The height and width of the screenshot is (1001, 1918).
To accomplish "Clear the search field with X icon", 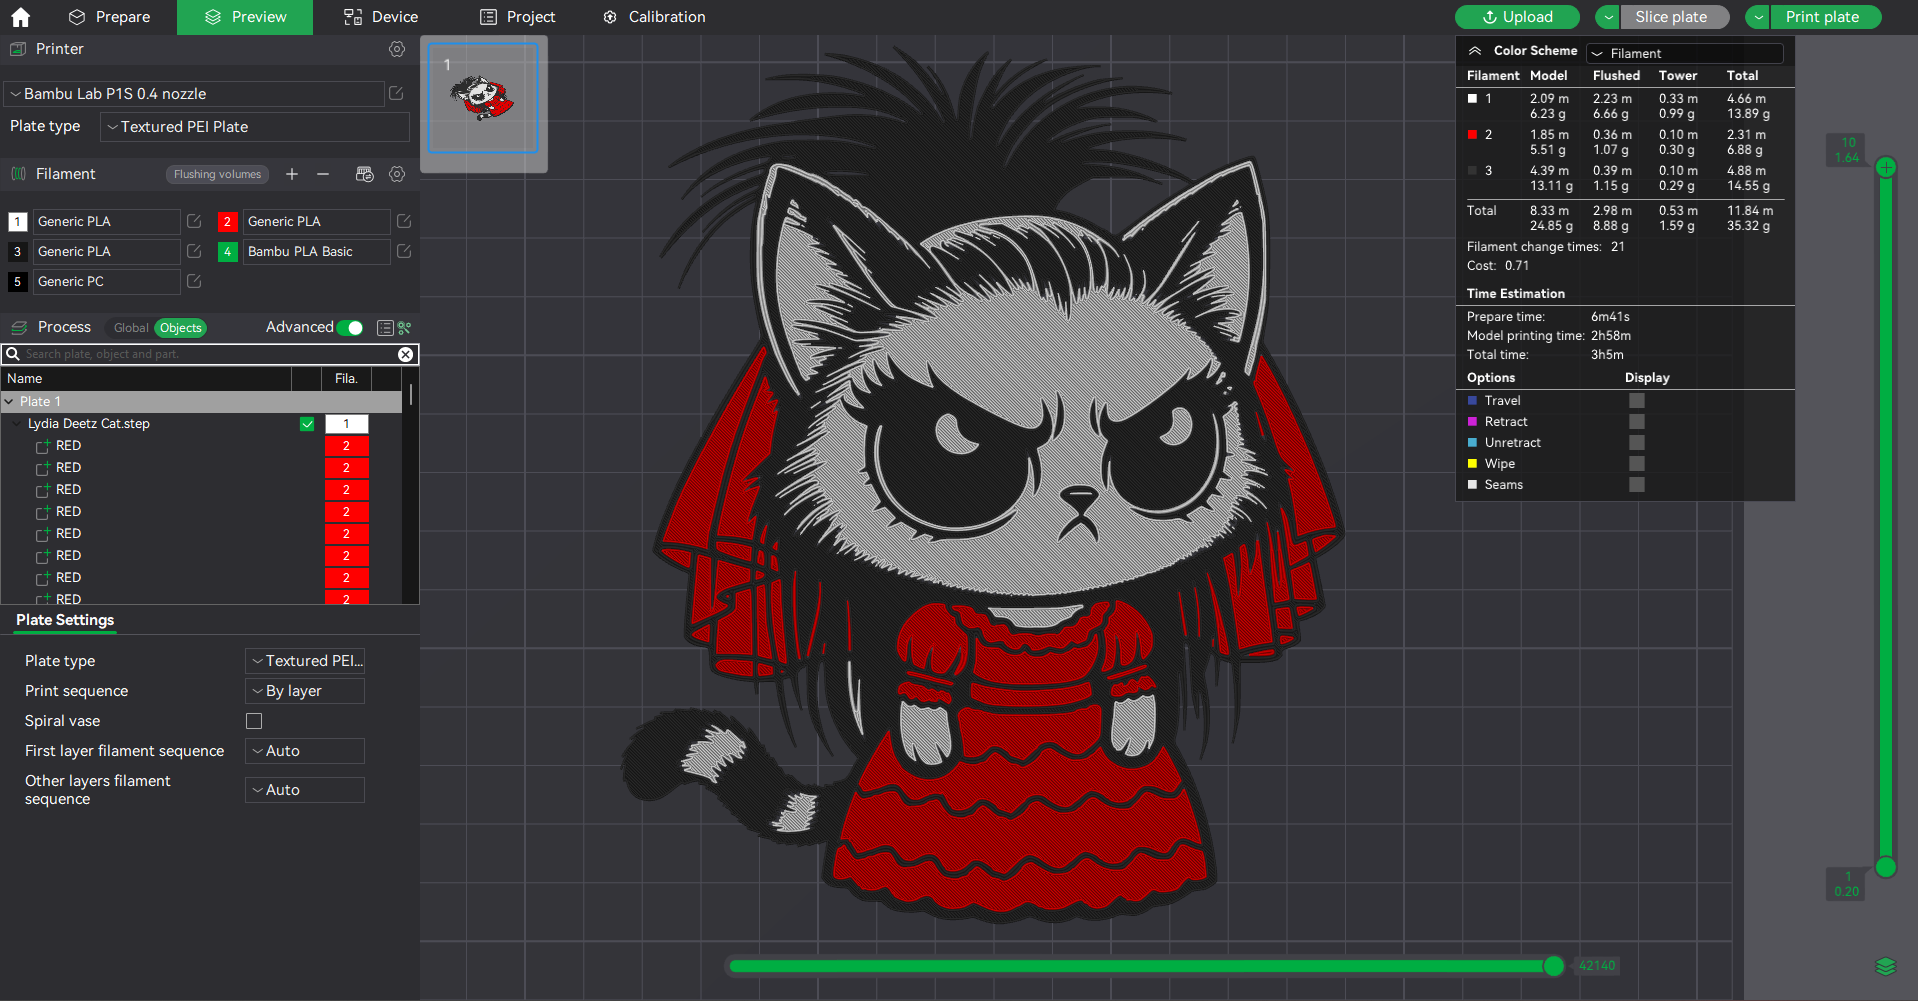I will coord(405,354).
